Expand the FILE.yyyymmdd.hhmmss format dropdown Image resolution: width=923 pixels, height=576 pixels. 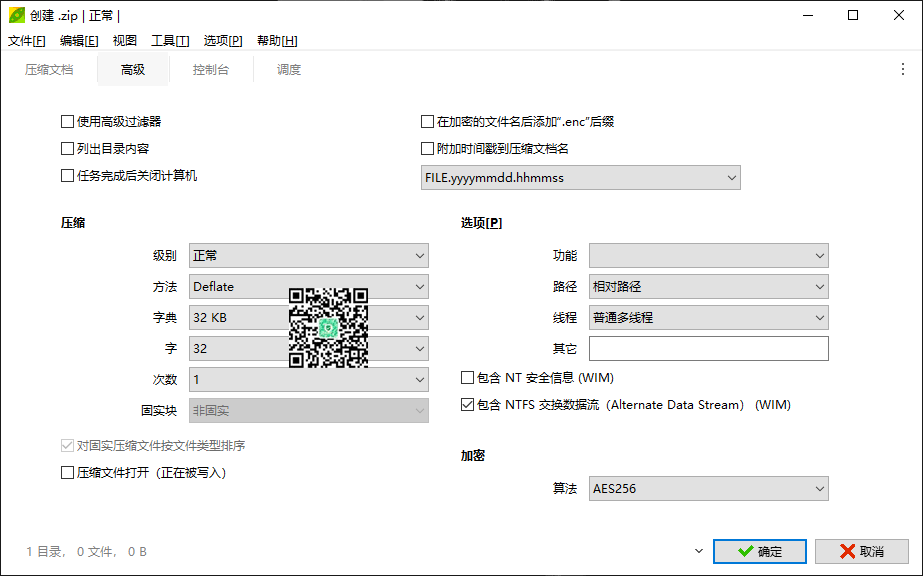[580, 178]
